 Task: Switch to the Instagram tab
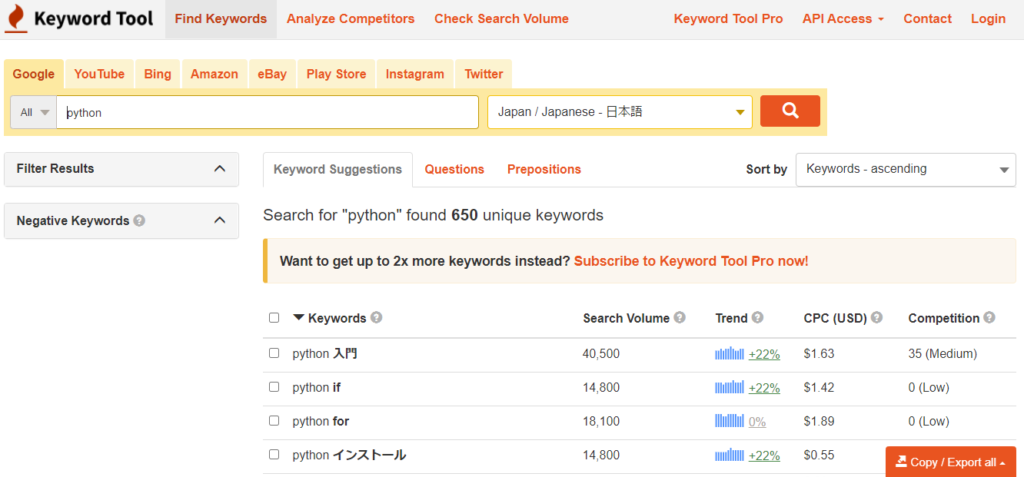[x=415, y=74]
